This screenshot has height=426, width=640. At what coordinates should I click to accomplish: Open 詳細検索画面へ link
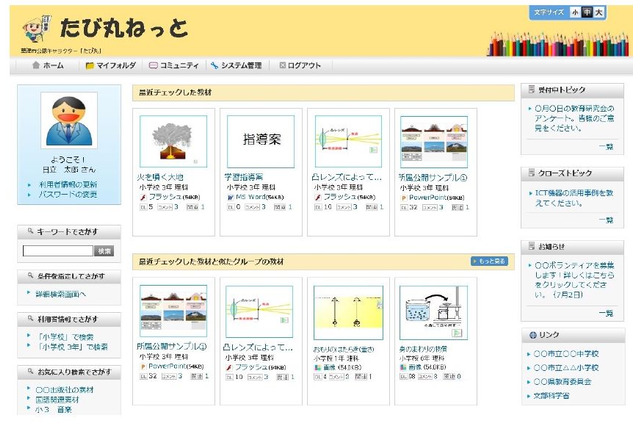click(x=61, y=294)
